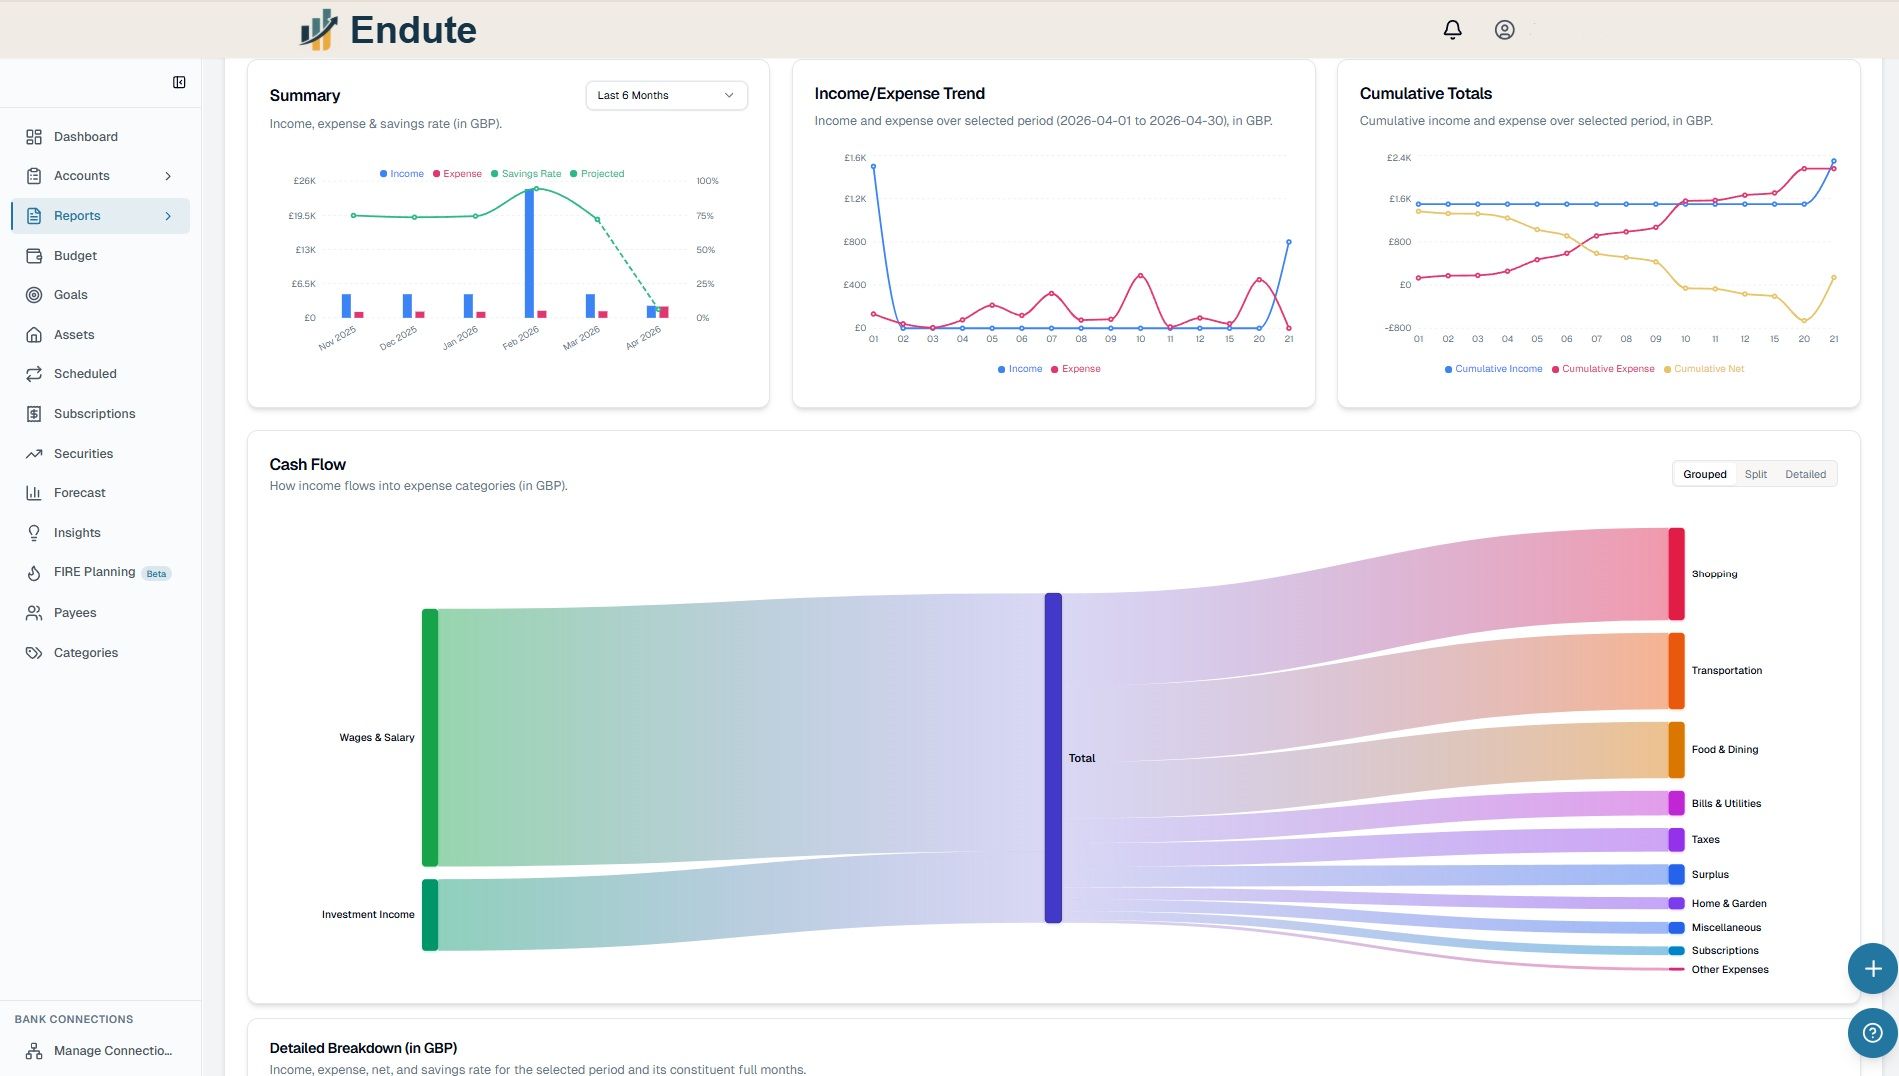Viewport: 1899px width, 1076px height.
Task: Click the Investment Income teal node
Action: point(430,915)
